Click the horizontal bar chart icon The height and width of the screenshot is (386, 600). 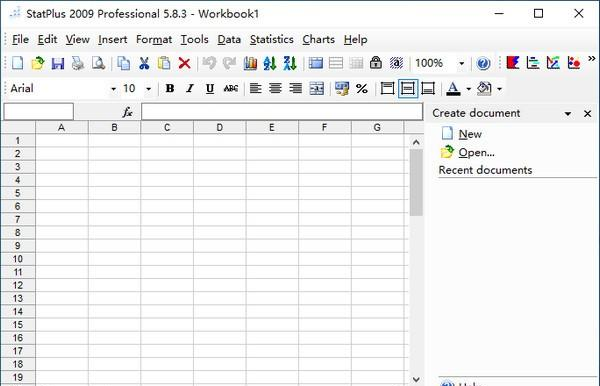point(533,63)
